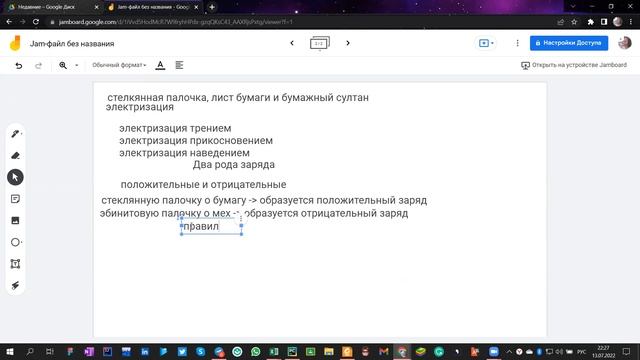The width and height of the screenshot is (640, 360).
Task: Select the Text box tool
Action: point(16,264)
